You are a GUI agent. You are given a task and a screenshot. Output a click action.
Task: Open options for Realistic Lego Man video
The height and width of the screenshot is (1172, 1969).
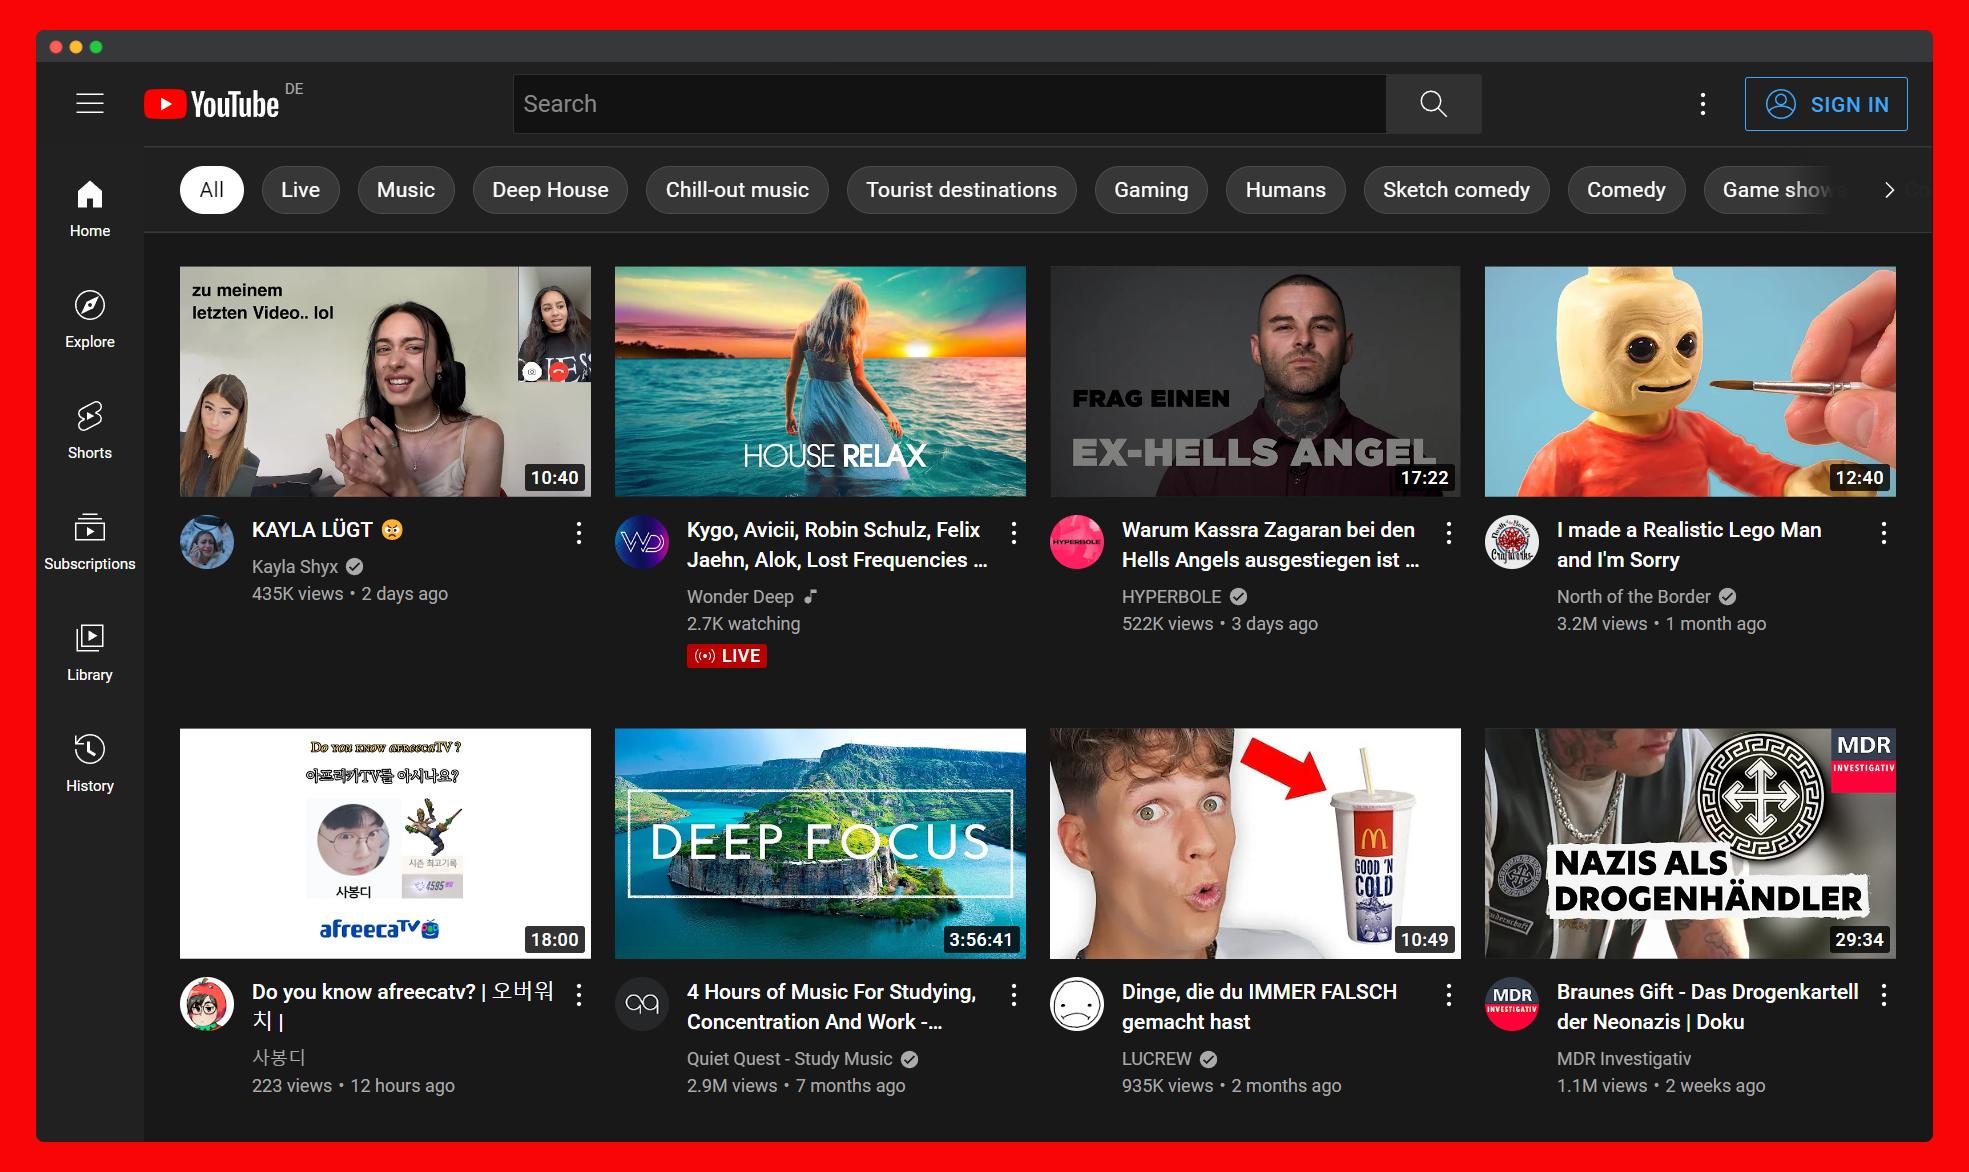pos(1883,533)
